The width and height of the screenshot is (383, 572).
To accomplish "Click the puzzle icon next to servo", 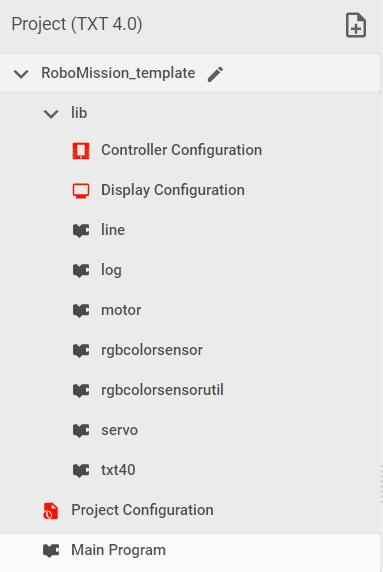I will click(81, 431).
